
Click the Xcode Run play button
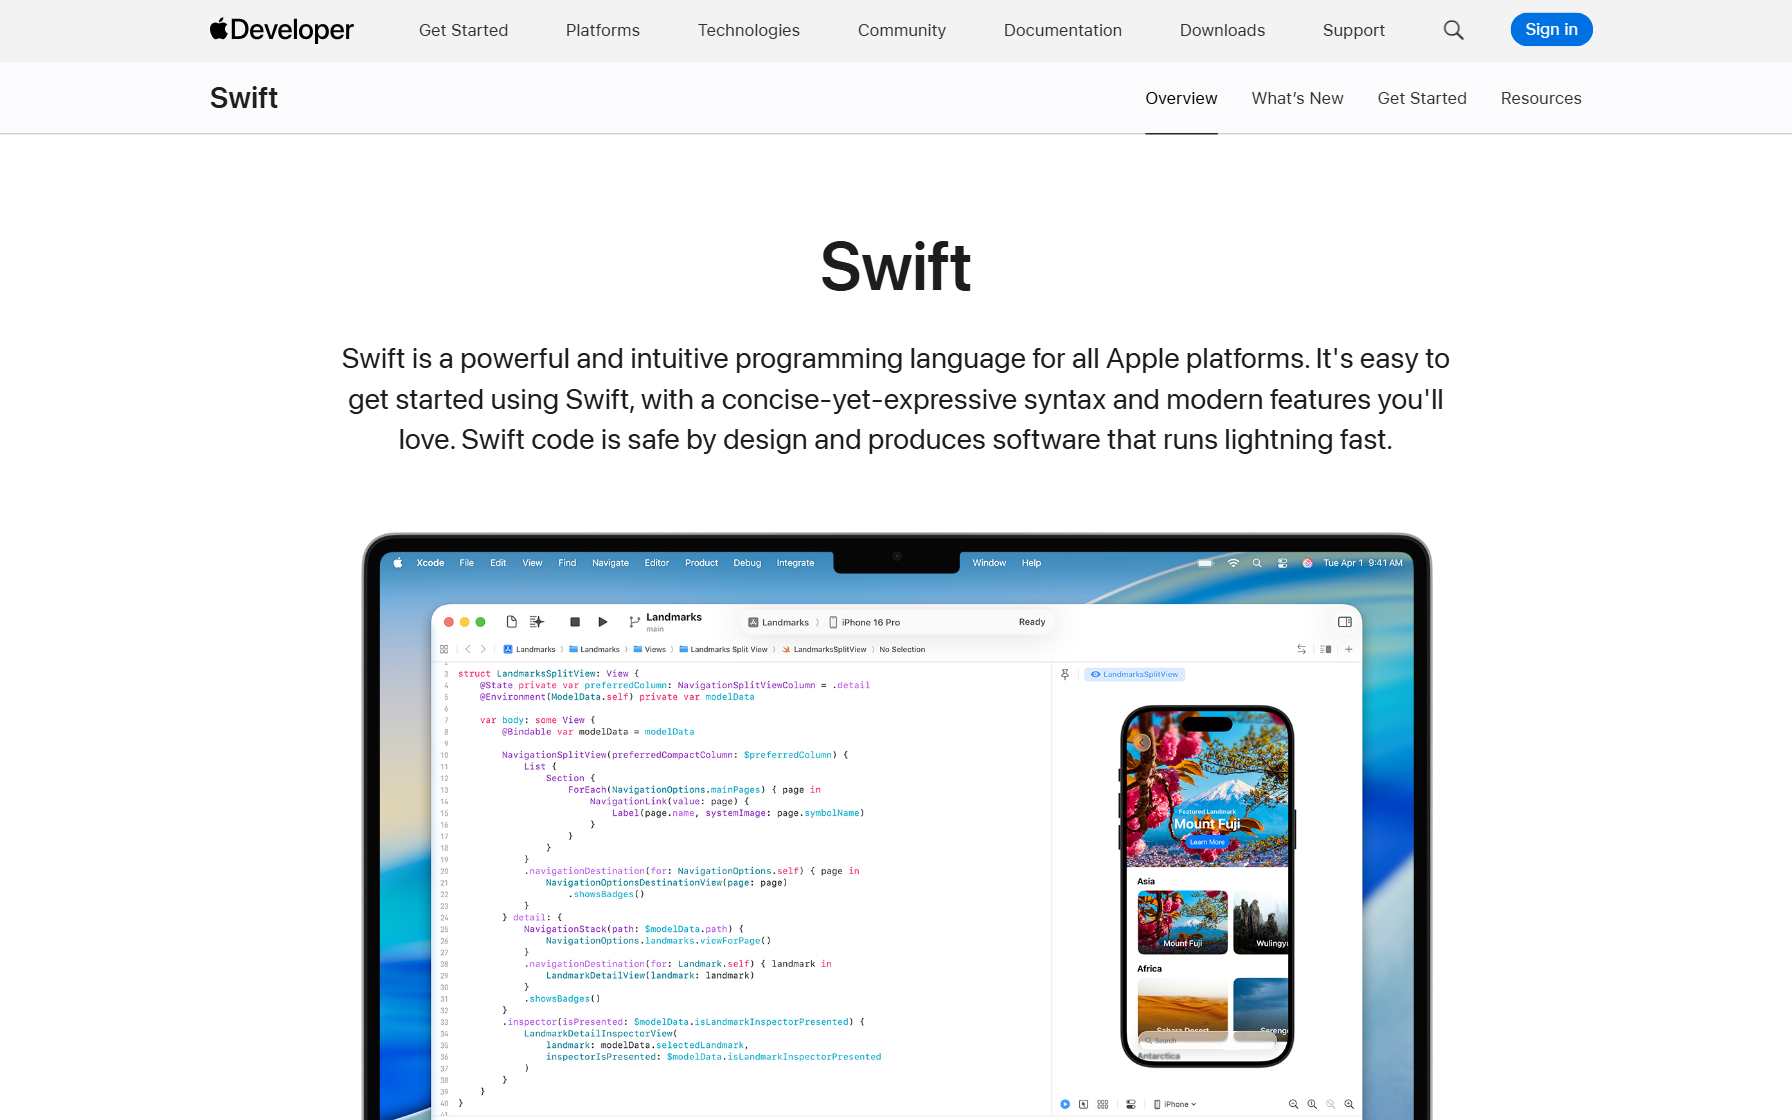(x=603, y=622)
